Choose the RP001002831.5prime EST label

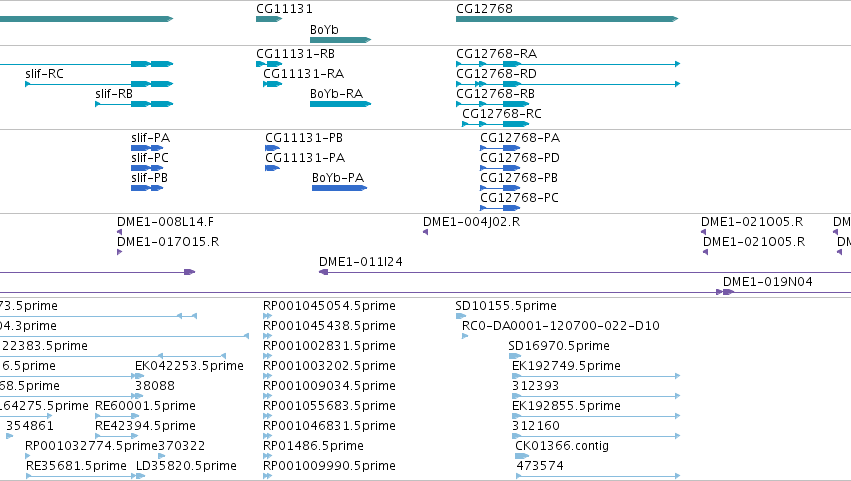329,346
